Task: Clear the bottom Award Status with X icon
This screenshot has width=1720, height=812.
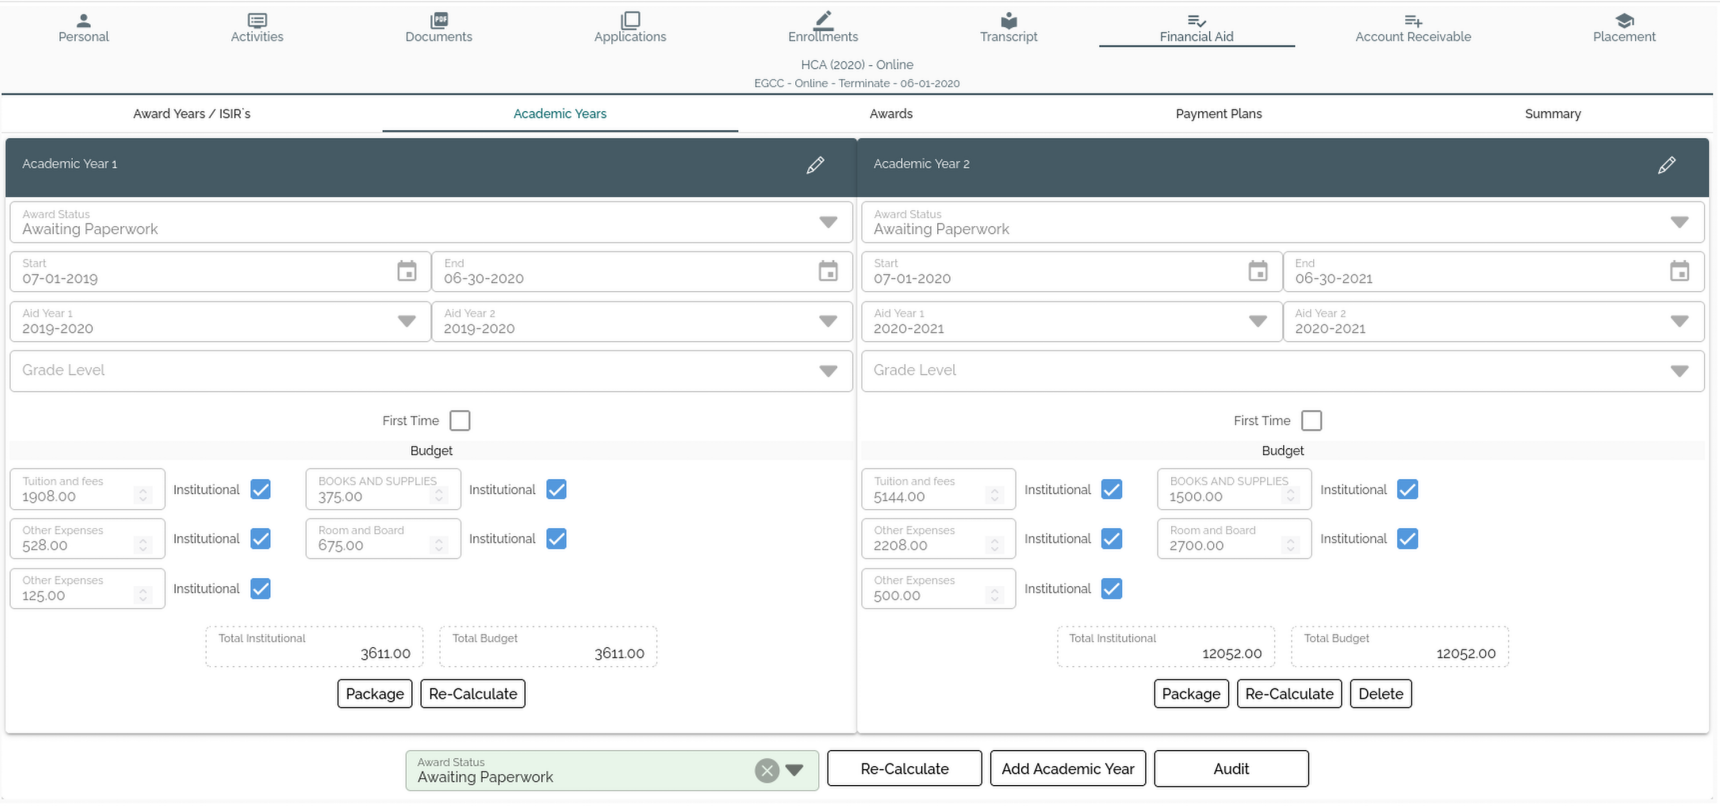Action: coord(767,770)
